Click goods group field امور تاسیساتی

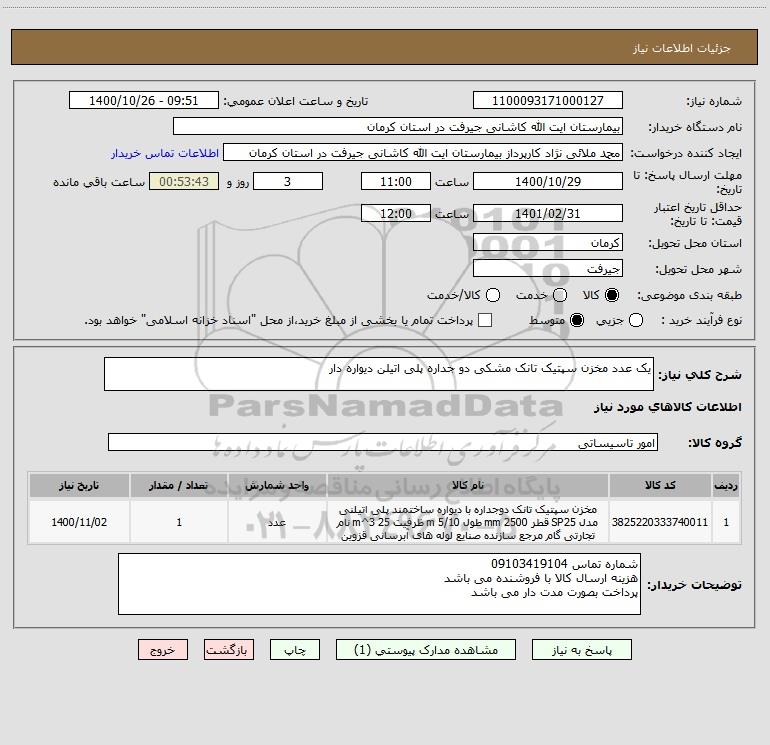(x=383, y=442)
